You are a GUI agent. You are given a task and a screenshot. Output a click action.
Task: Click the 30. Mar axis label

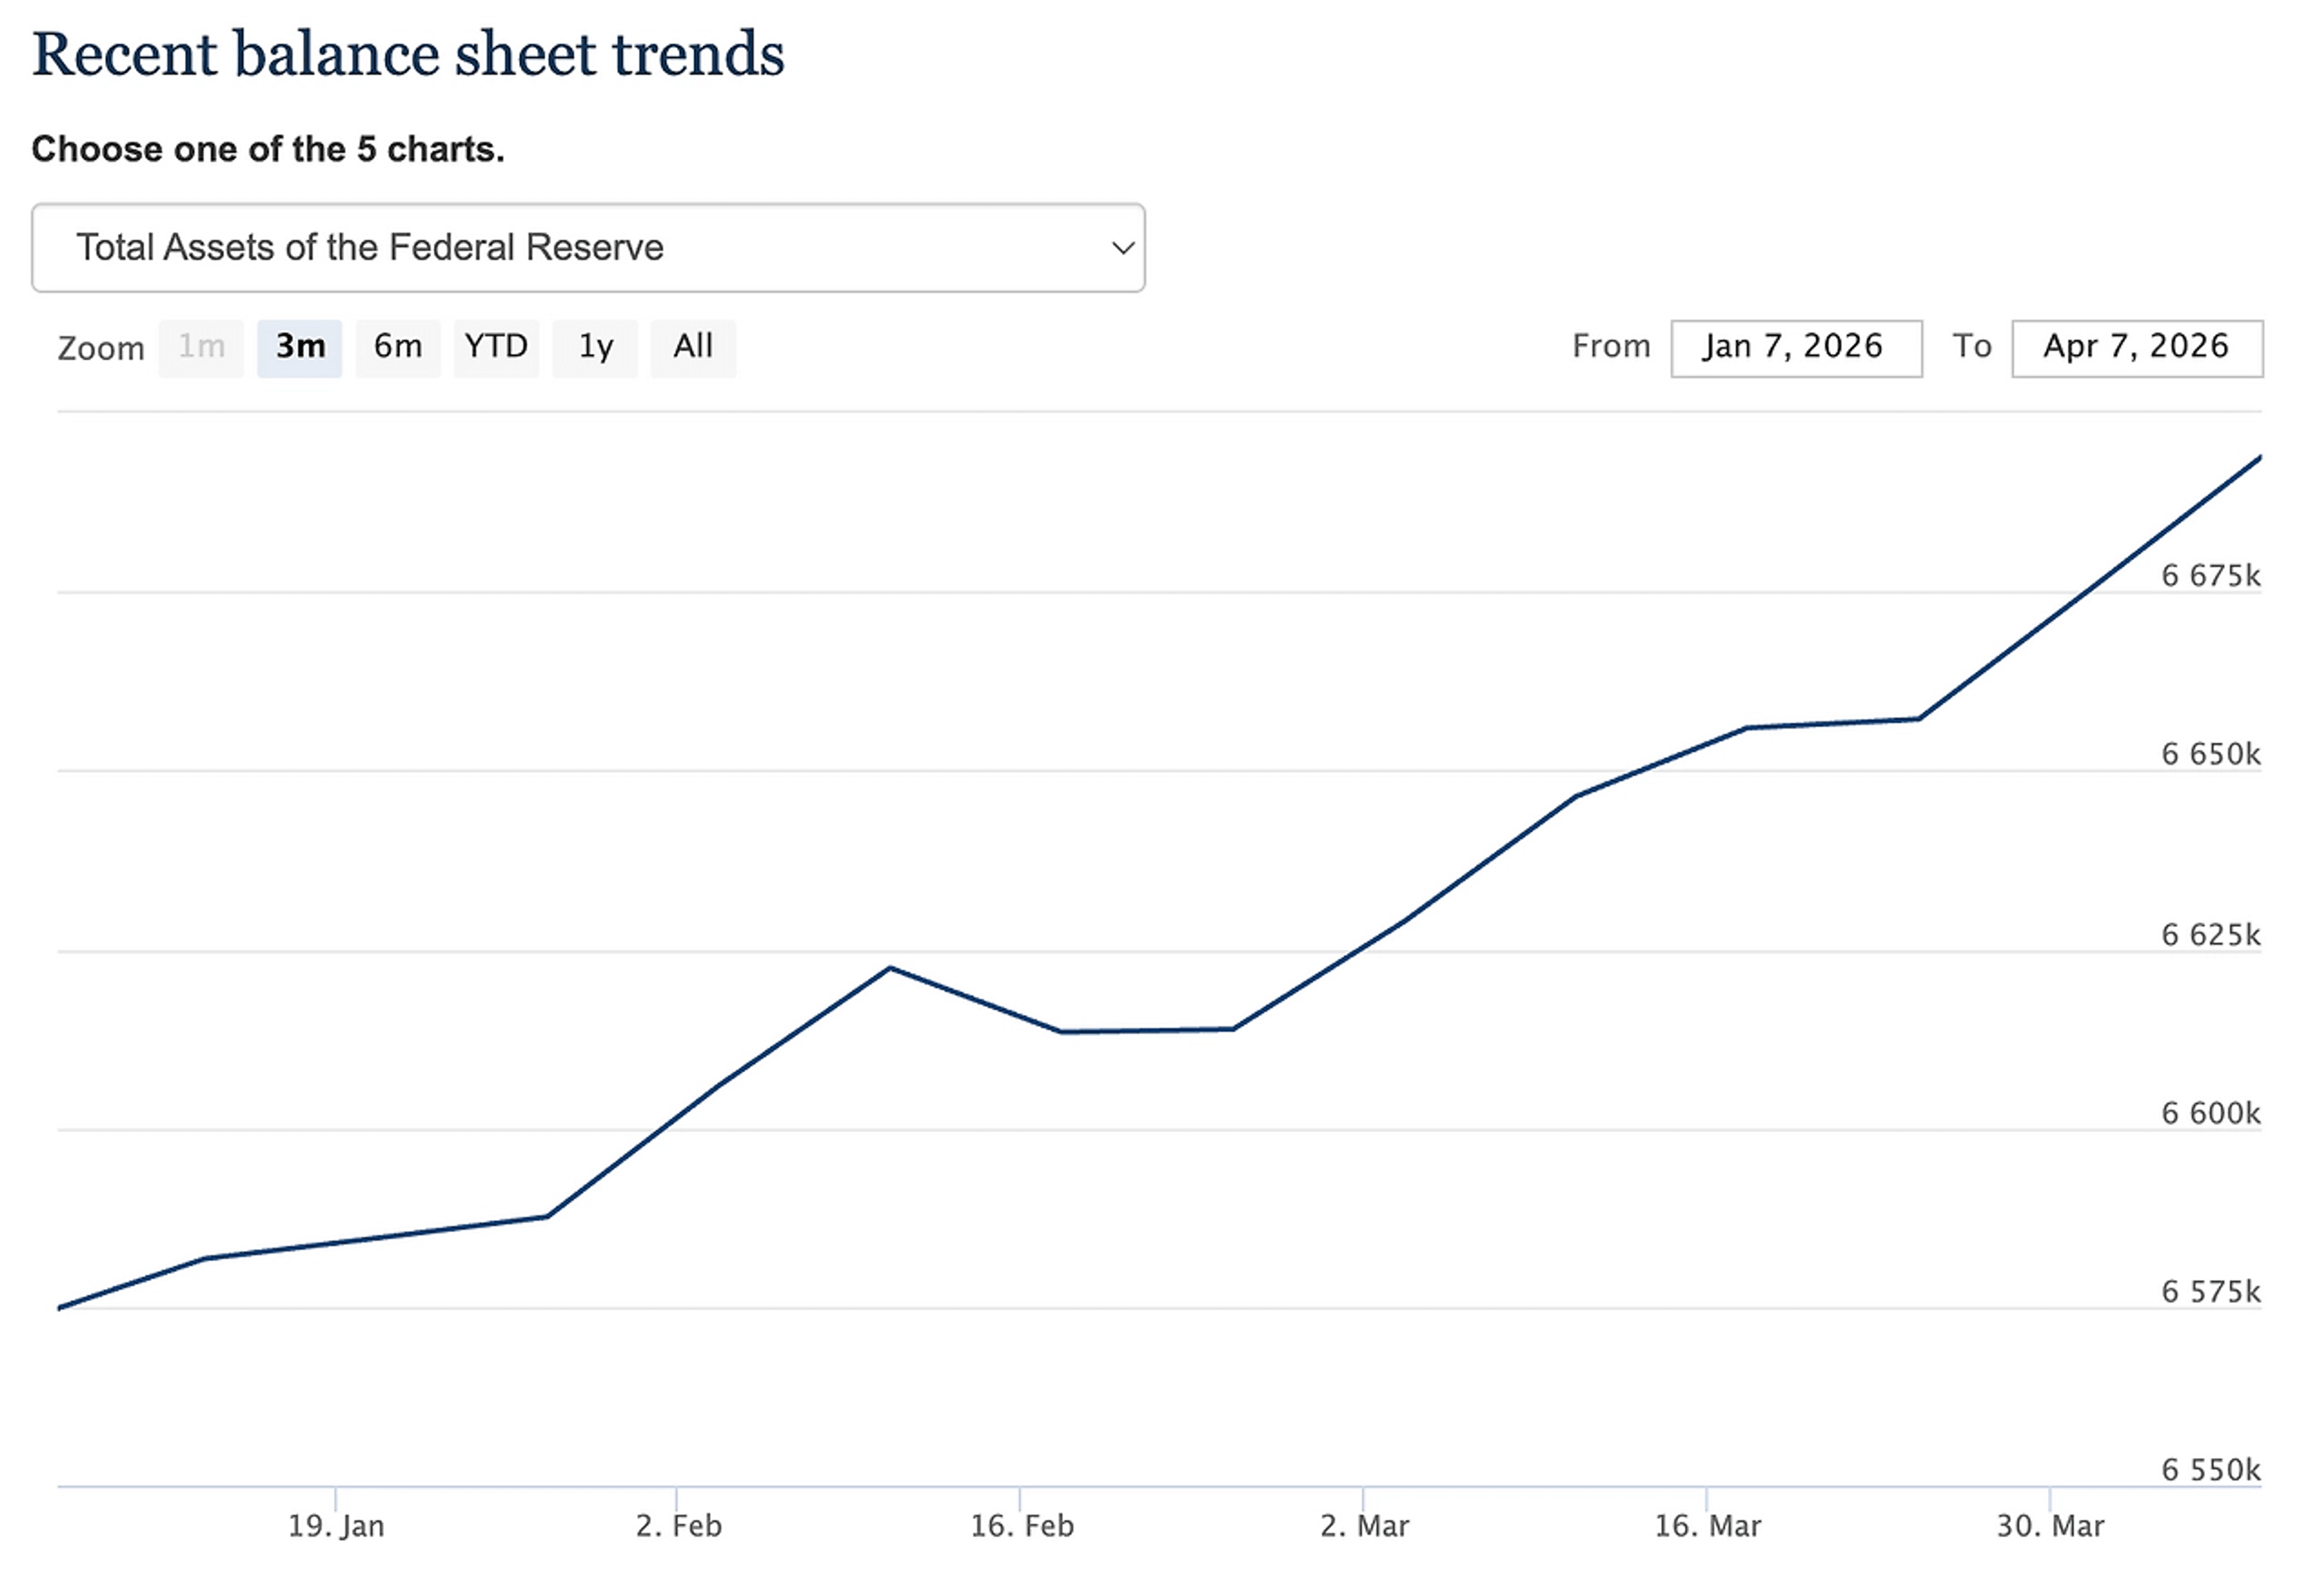[x=2050, y=1526]
